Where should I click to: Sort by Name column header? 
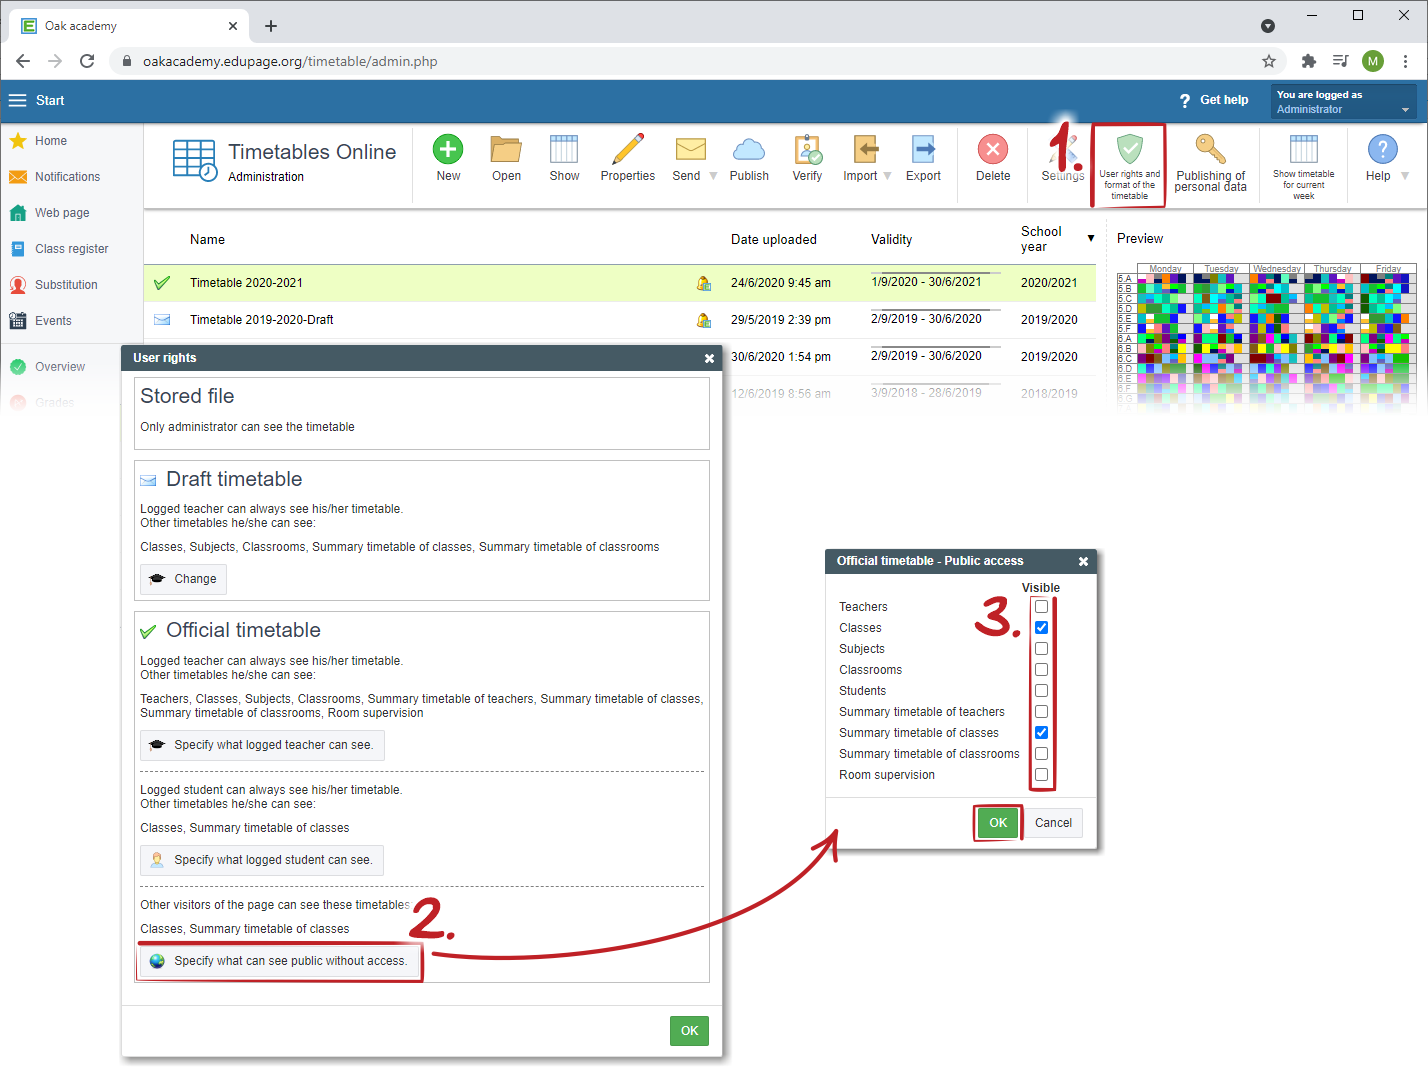click(x=207, y=239)
